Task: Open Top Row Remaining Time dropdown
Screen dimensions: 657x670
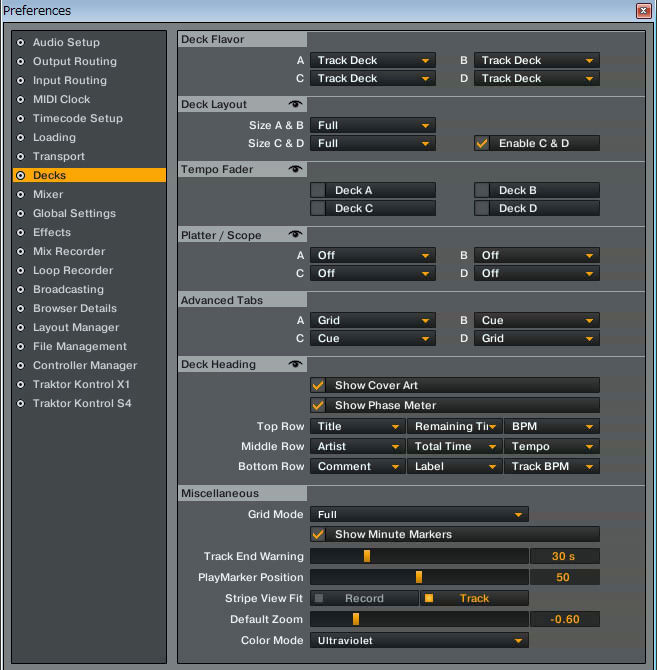Action: click(455, 426)
